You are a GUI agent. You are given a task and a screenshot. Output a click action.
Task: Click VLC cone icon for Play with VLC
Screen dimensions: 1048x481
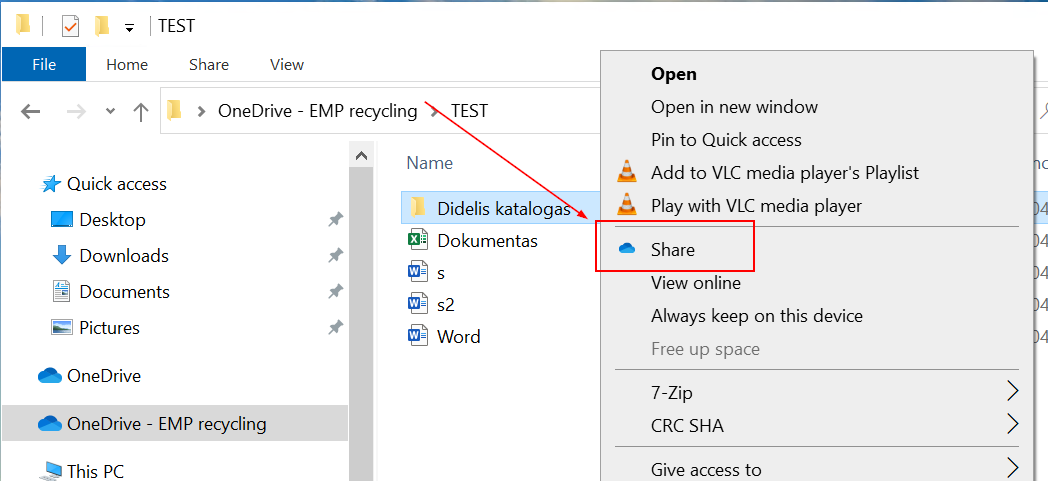click(x=627, y=206)
